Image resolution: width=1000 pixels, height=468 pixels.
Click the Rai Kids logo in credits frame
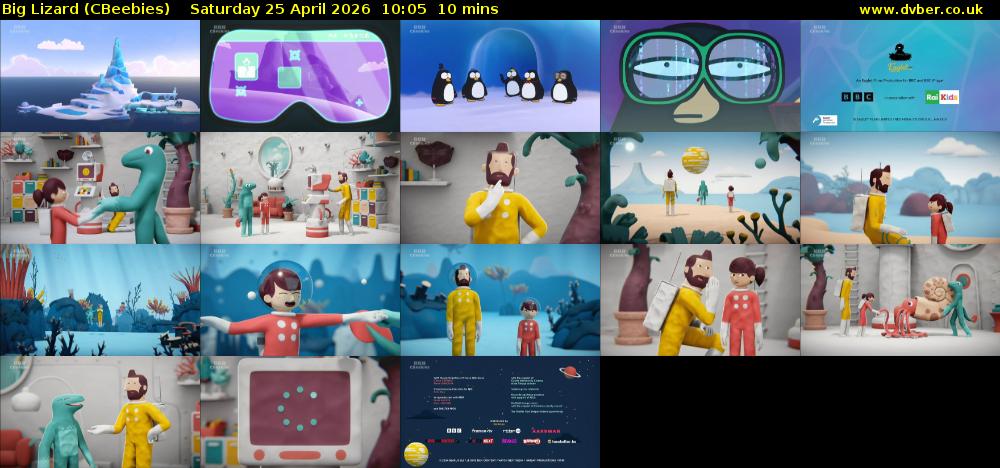point(942,97)
